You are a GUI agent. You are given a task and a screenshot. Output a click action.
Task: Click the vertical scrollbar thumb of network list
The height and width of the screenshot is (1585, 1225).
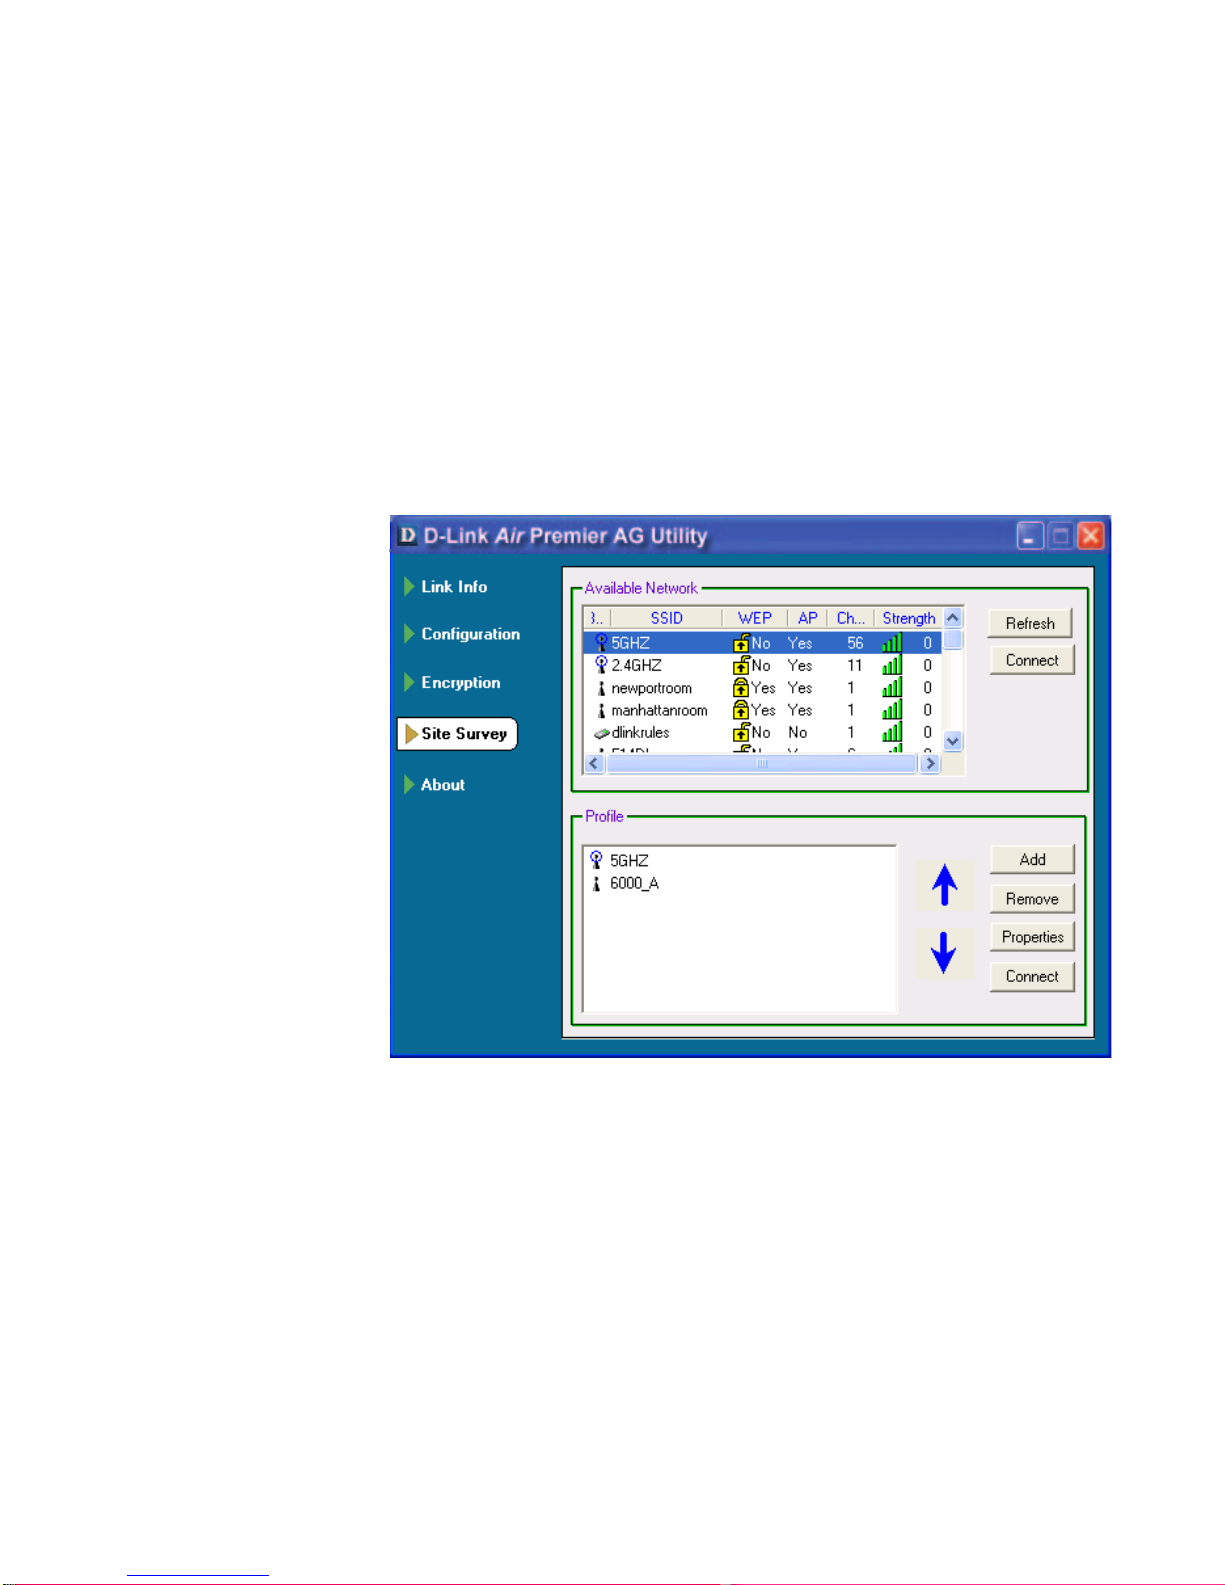953,639
